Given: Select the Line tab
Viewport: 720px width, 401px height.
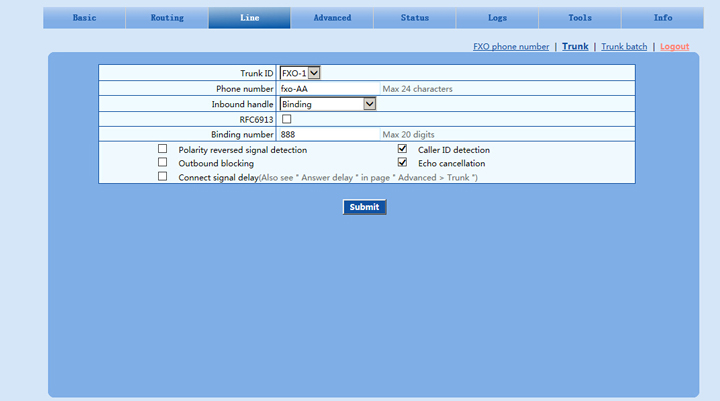Looking at the screenshot, I should [249, 18].
